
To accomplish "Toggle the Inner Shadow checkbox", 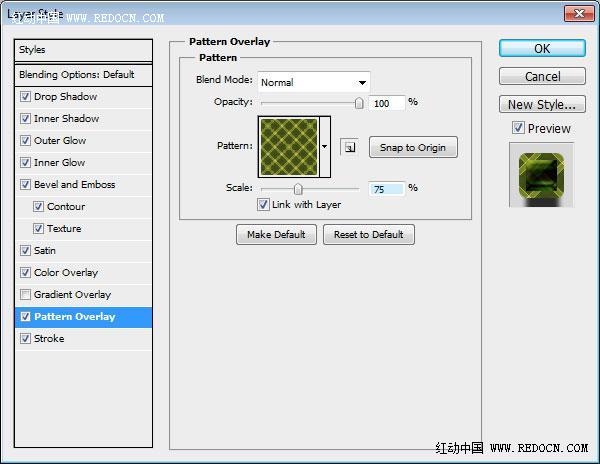I will (25, 119).
